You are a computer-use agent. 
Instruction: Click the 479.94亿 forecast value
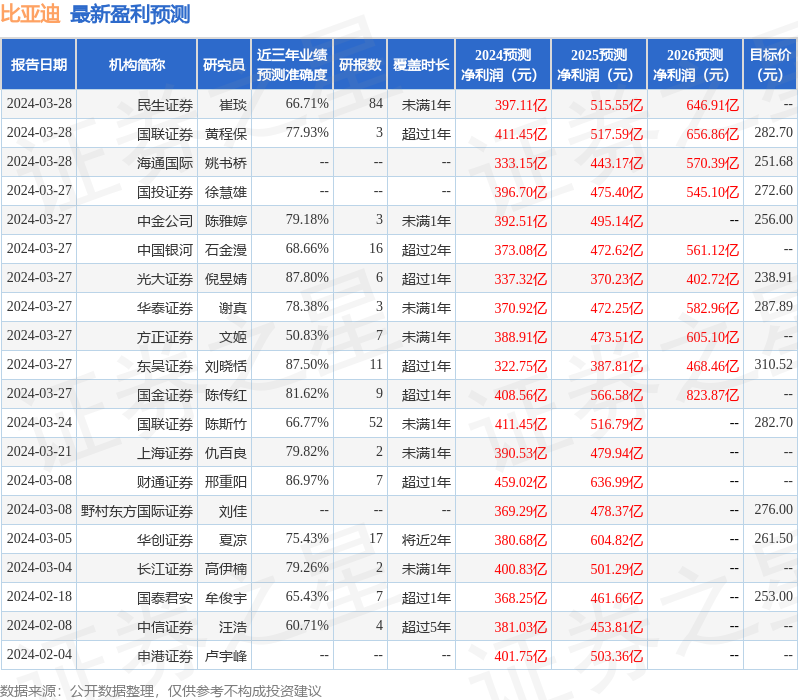pyautogui.click(x=616, y=453)
